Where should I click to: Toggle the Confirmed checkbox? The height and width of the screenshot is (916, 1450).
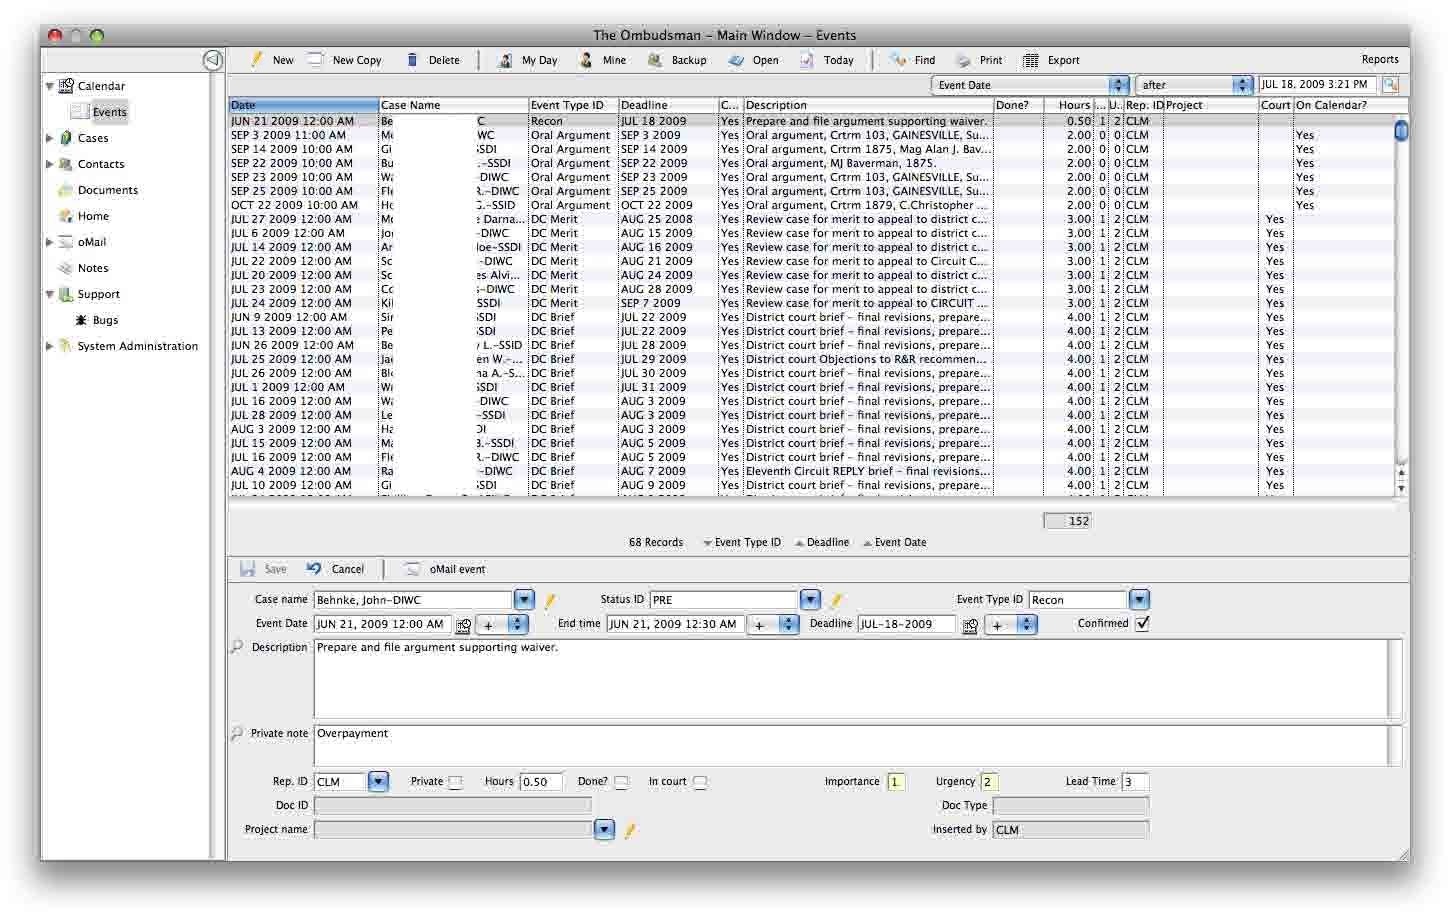point(1143,623)
